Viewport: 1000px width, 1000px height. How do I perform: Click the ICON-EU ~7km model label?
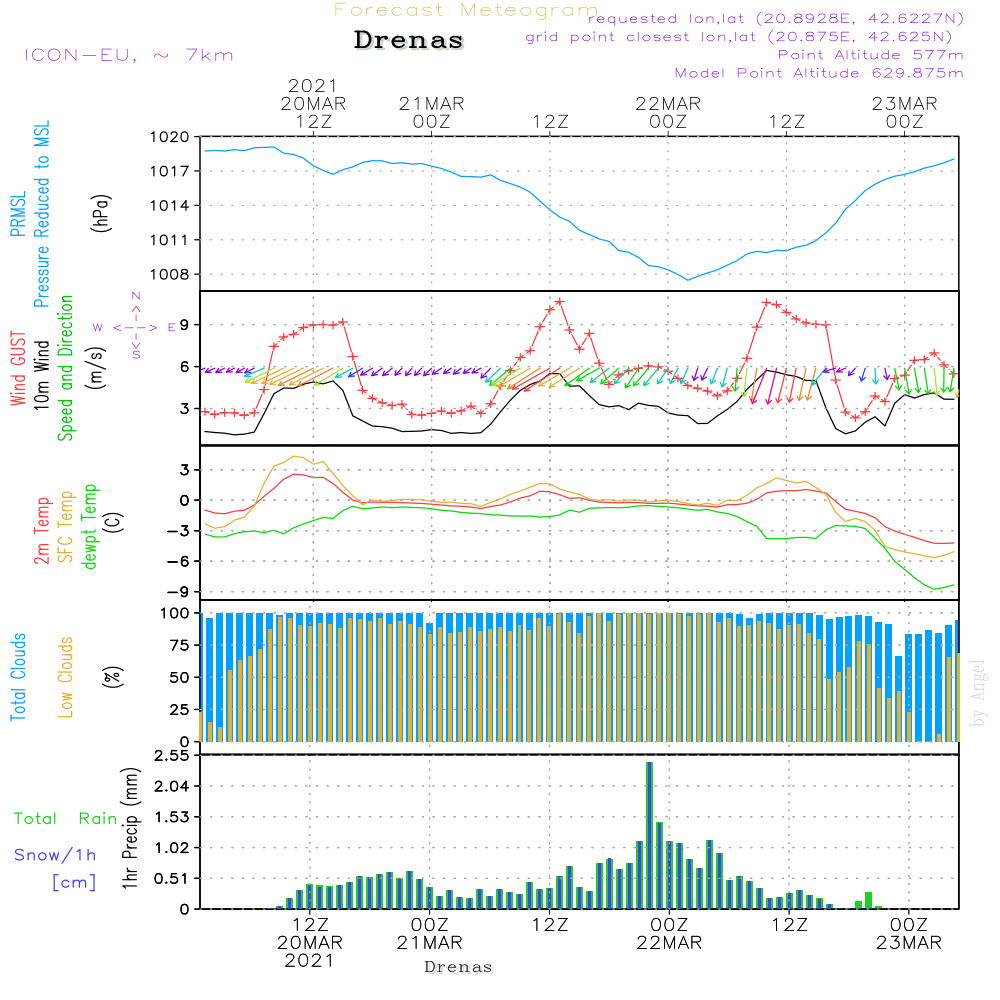click(128, 55)
